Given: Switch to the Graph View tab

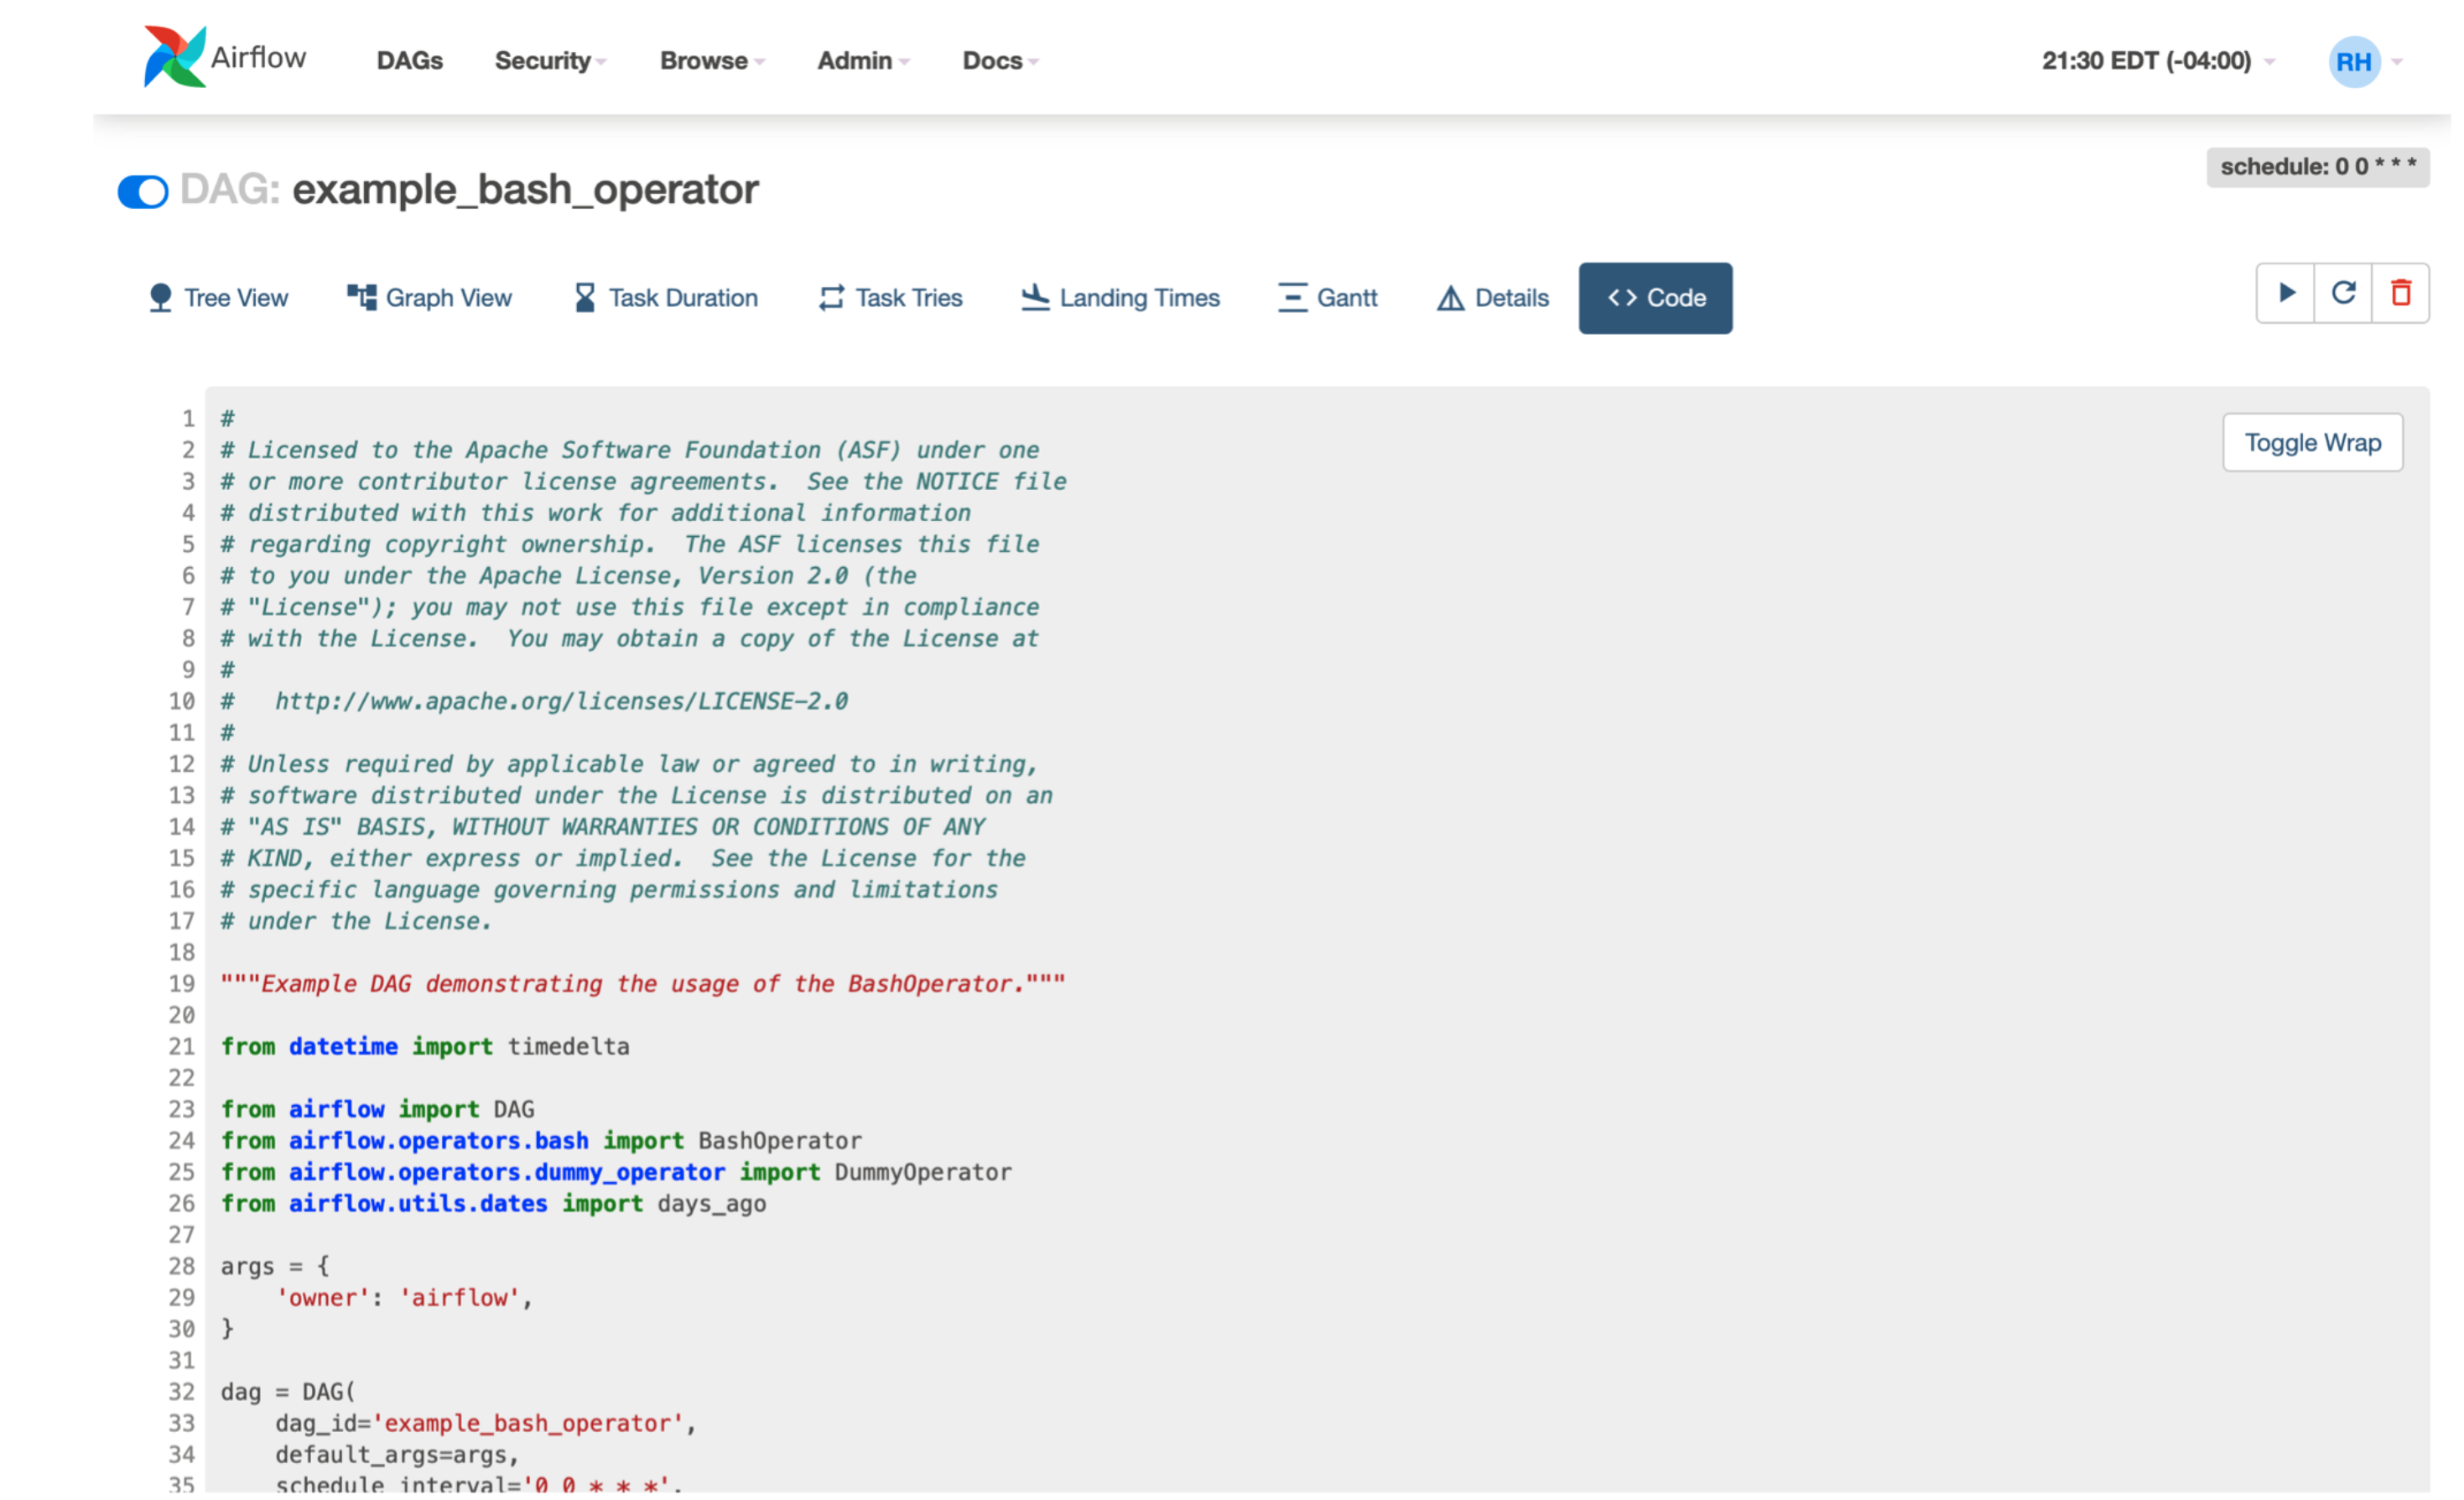Looking at the screenshot, I should [x=429, y=298].
